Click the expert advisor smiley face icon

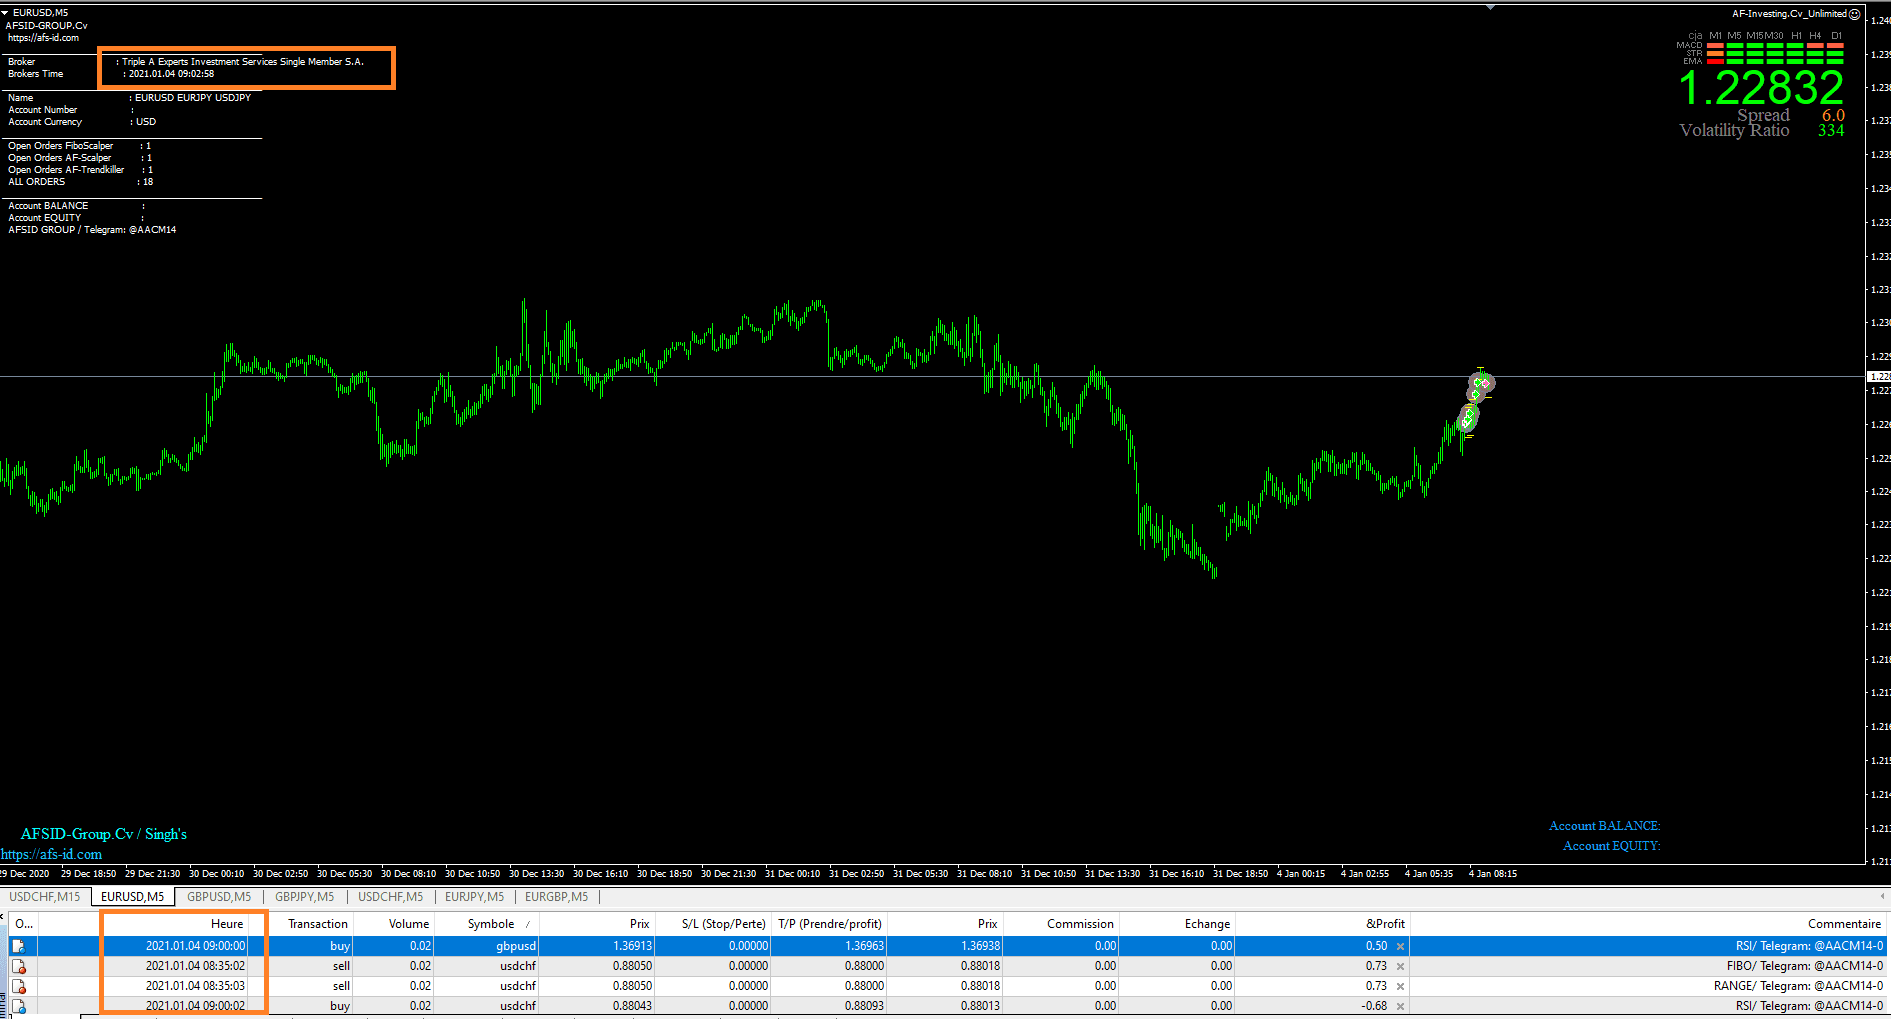click(1855, 14)
